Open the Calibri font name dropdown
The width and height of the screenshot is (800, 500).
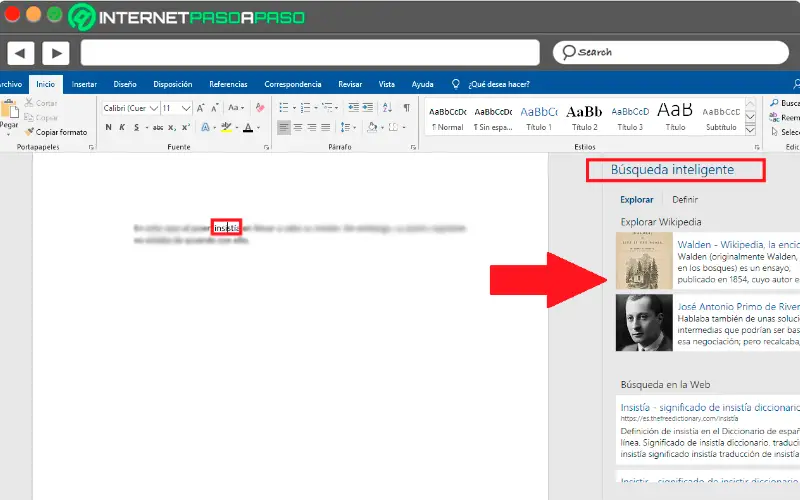pyautogui.click(x=154, y=108)
